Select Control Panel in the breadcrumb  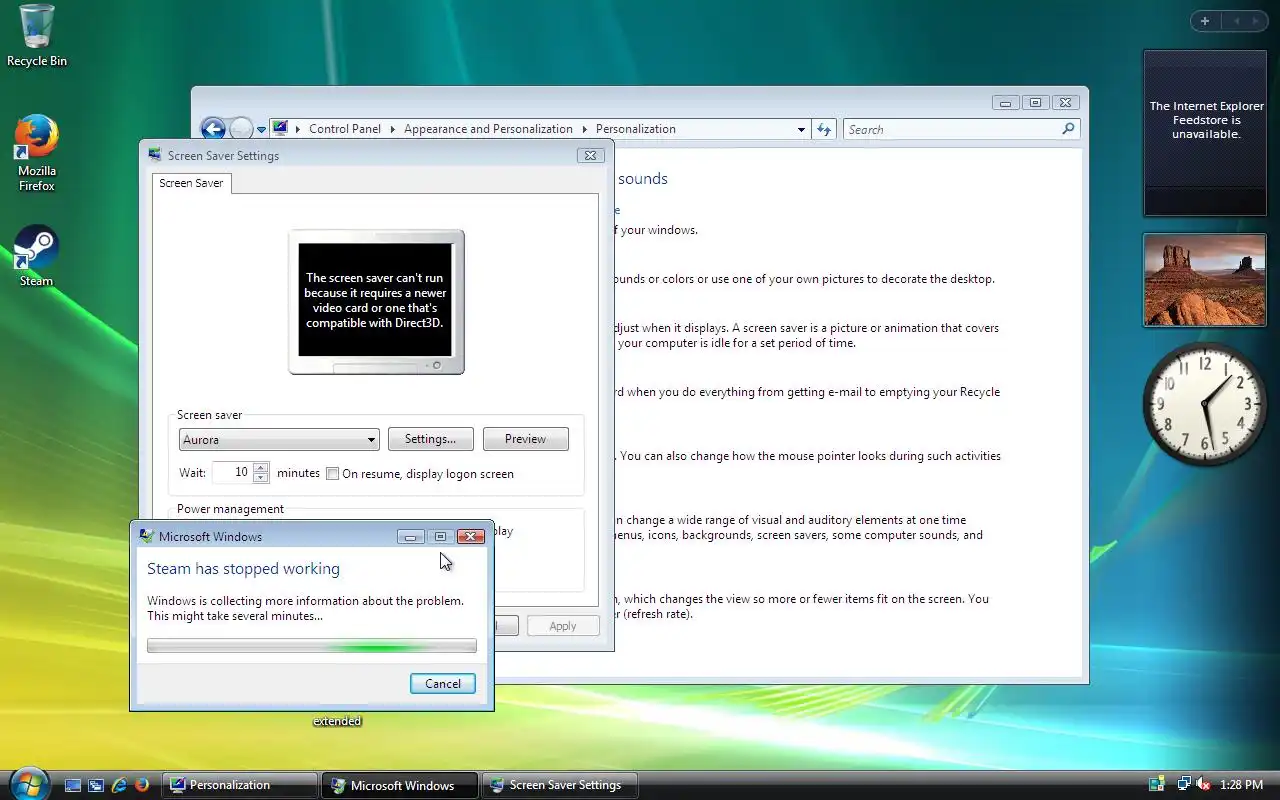345,129
